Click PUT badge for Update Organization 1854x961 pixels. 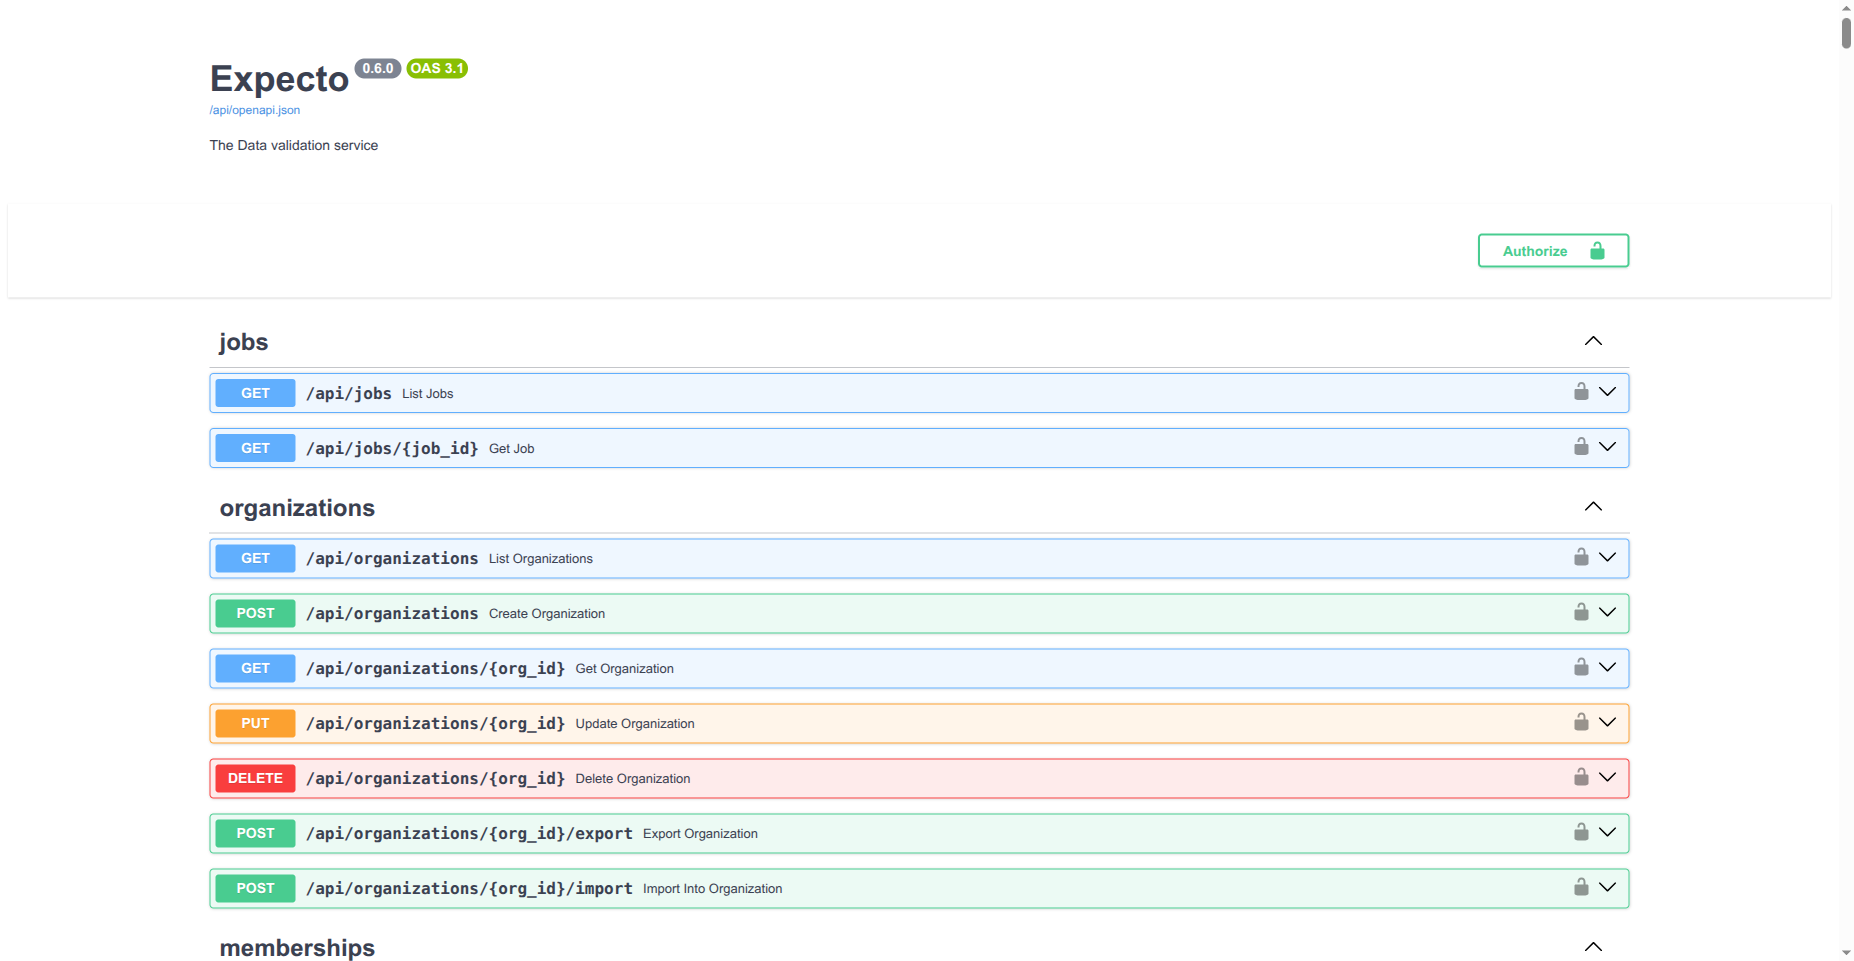click(255, 723)
